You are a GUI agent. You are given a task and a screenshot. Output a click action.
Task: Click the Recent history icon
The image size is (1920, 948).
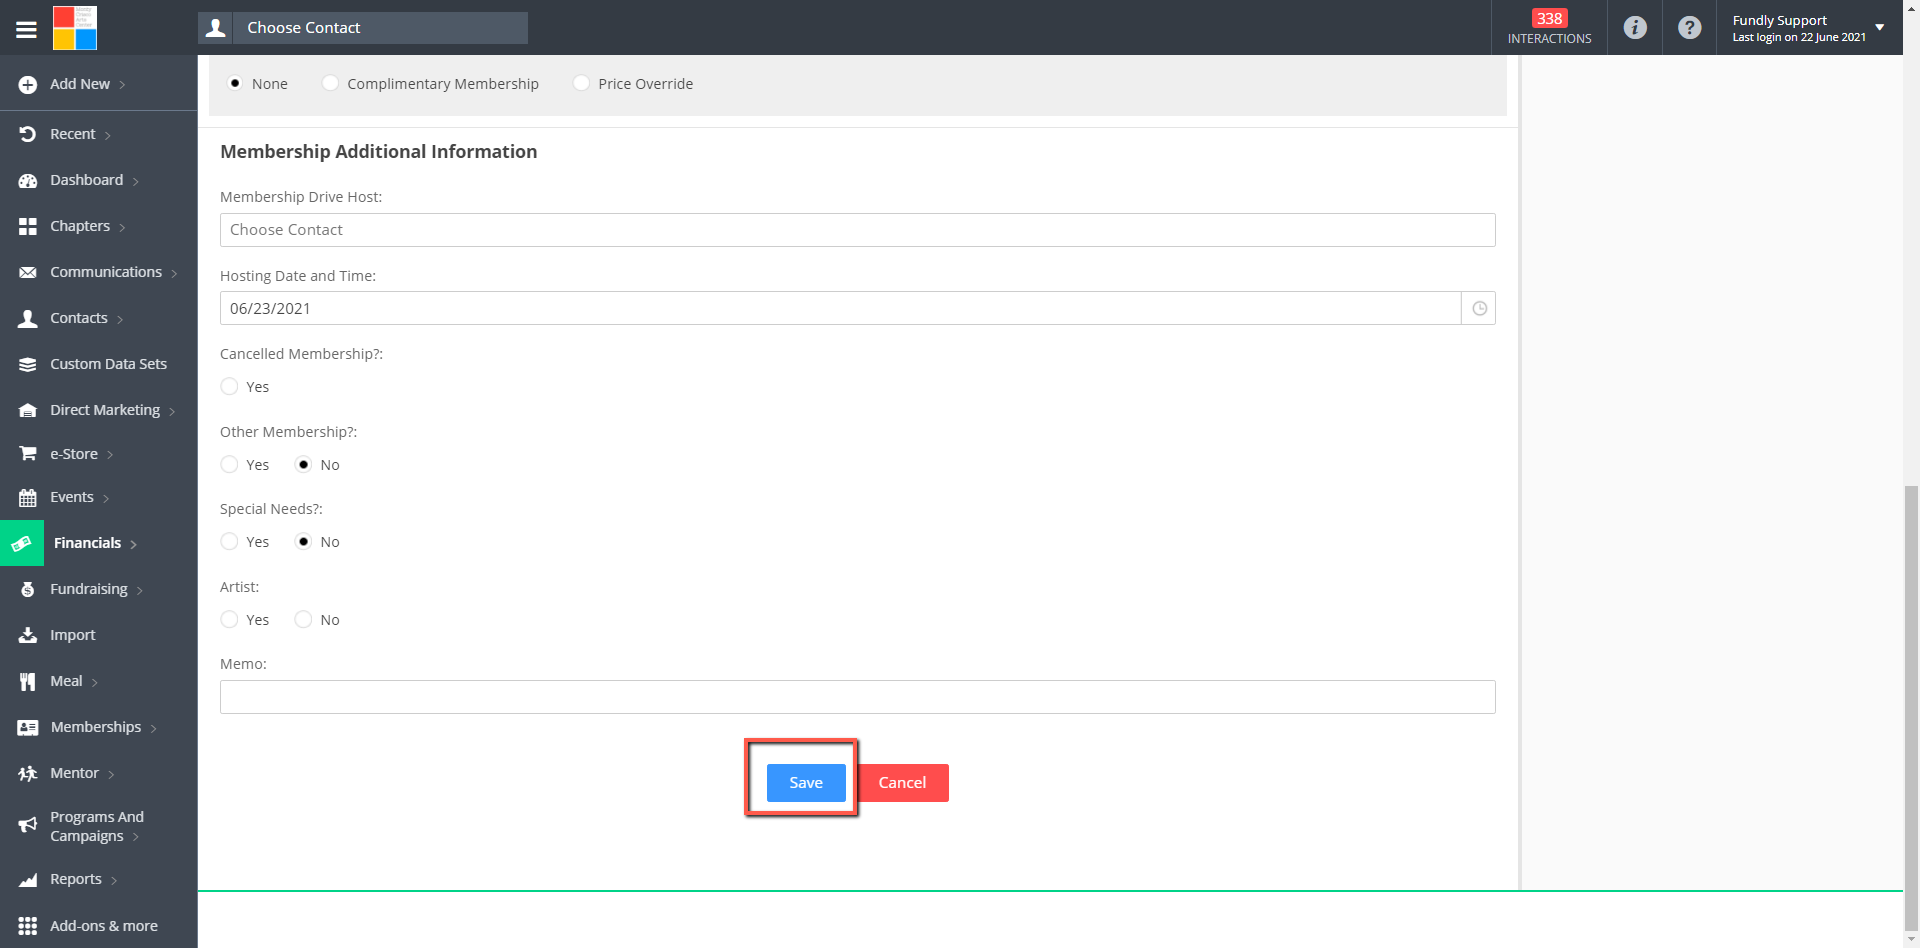coord(28,134)
